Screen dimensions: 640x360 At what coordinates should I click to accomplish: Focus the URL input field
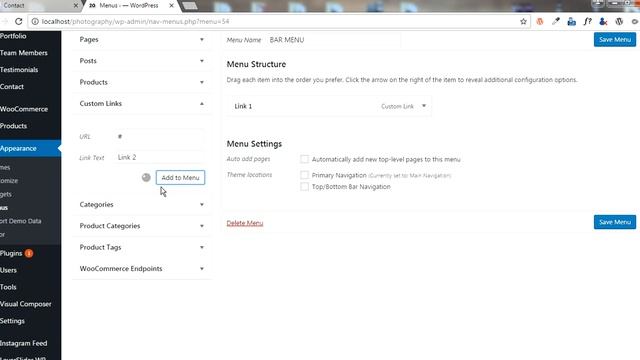pyautogui.click(x=160, y=136)
